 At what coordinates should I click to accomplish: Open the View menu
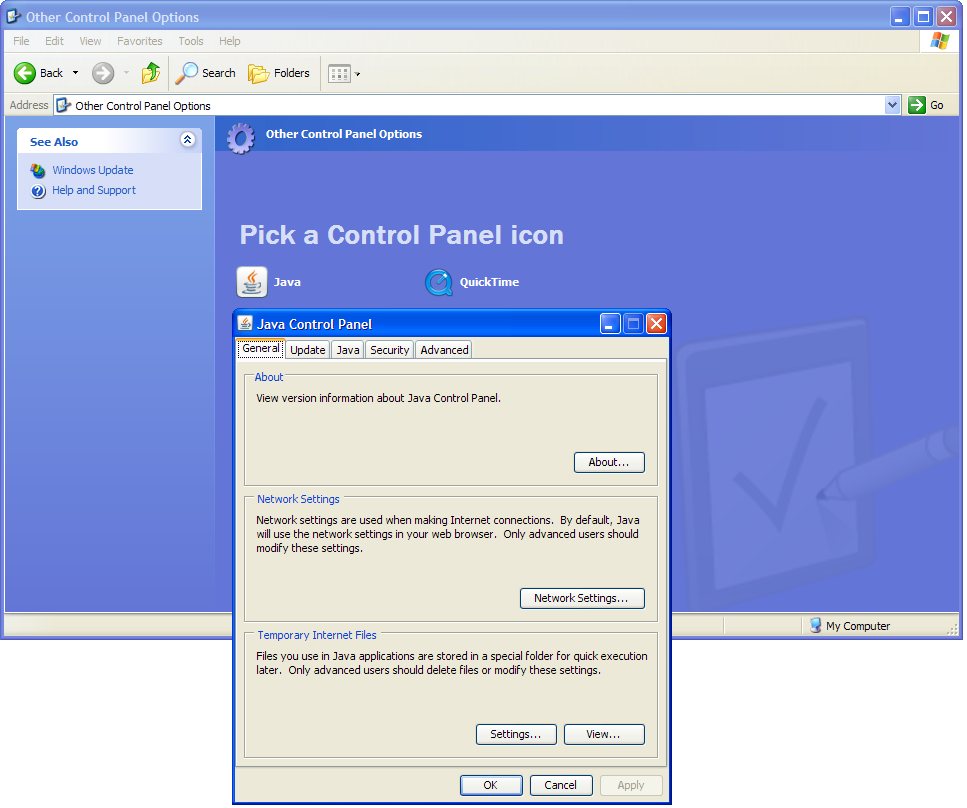click(x=90, y=41)
